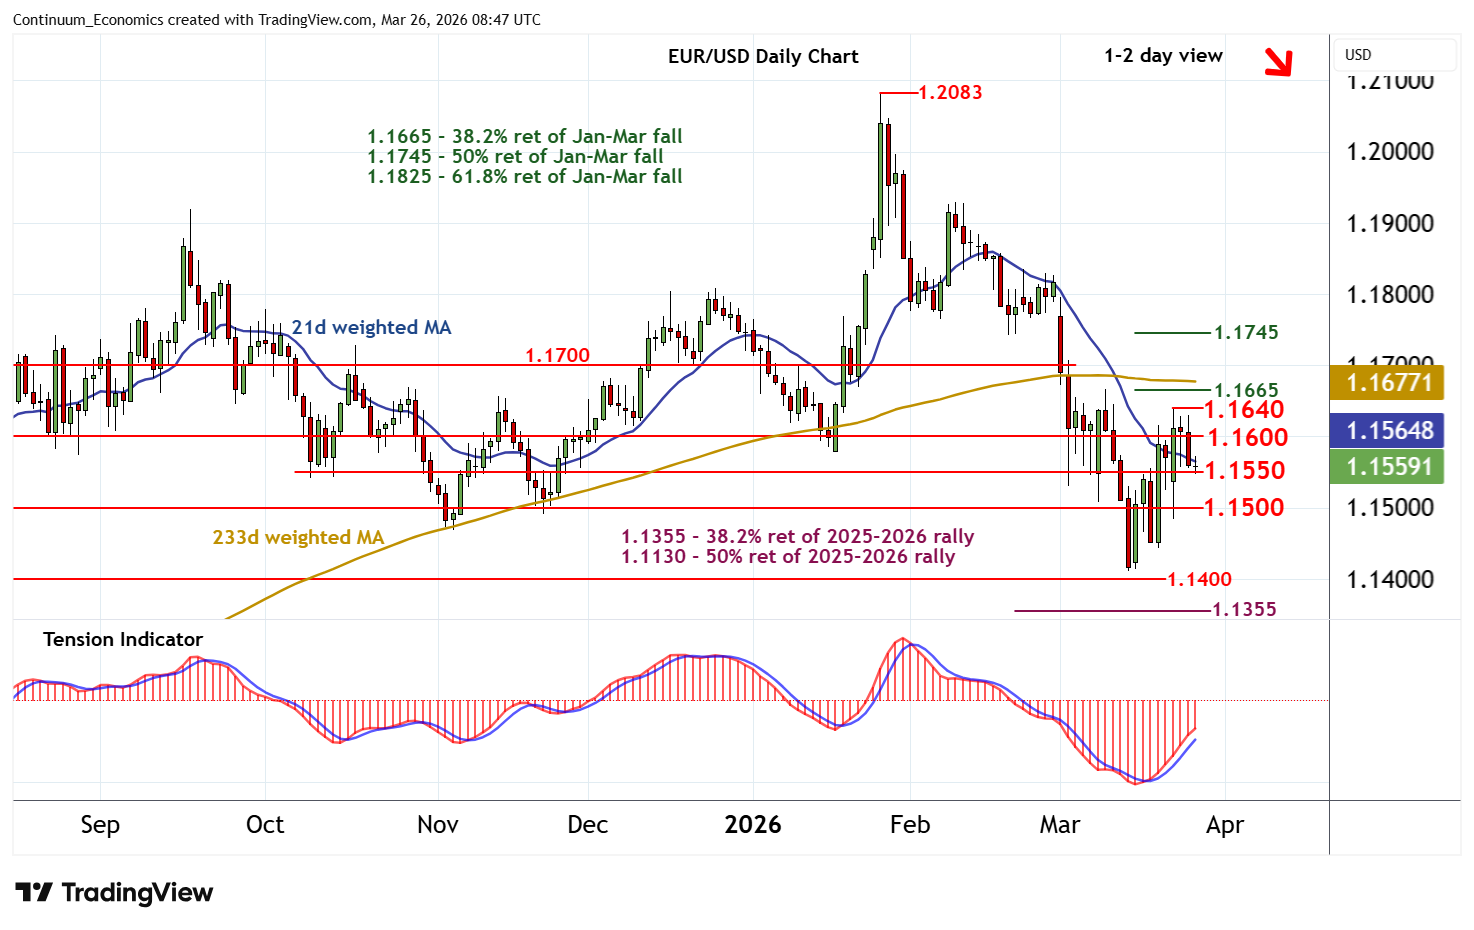Screen dimensions: 1474x930
Task: Click the 233d weighted MA label
Action: [x=298, y=538]
